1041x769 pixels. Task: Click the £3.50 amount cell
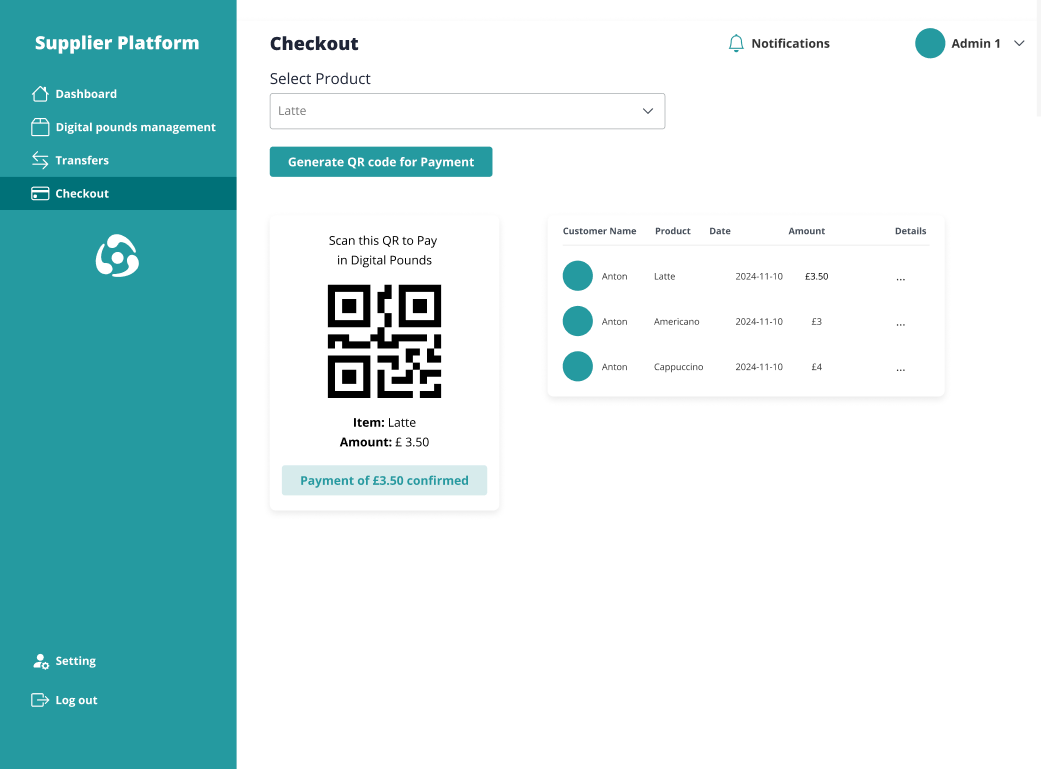(817, 276)
